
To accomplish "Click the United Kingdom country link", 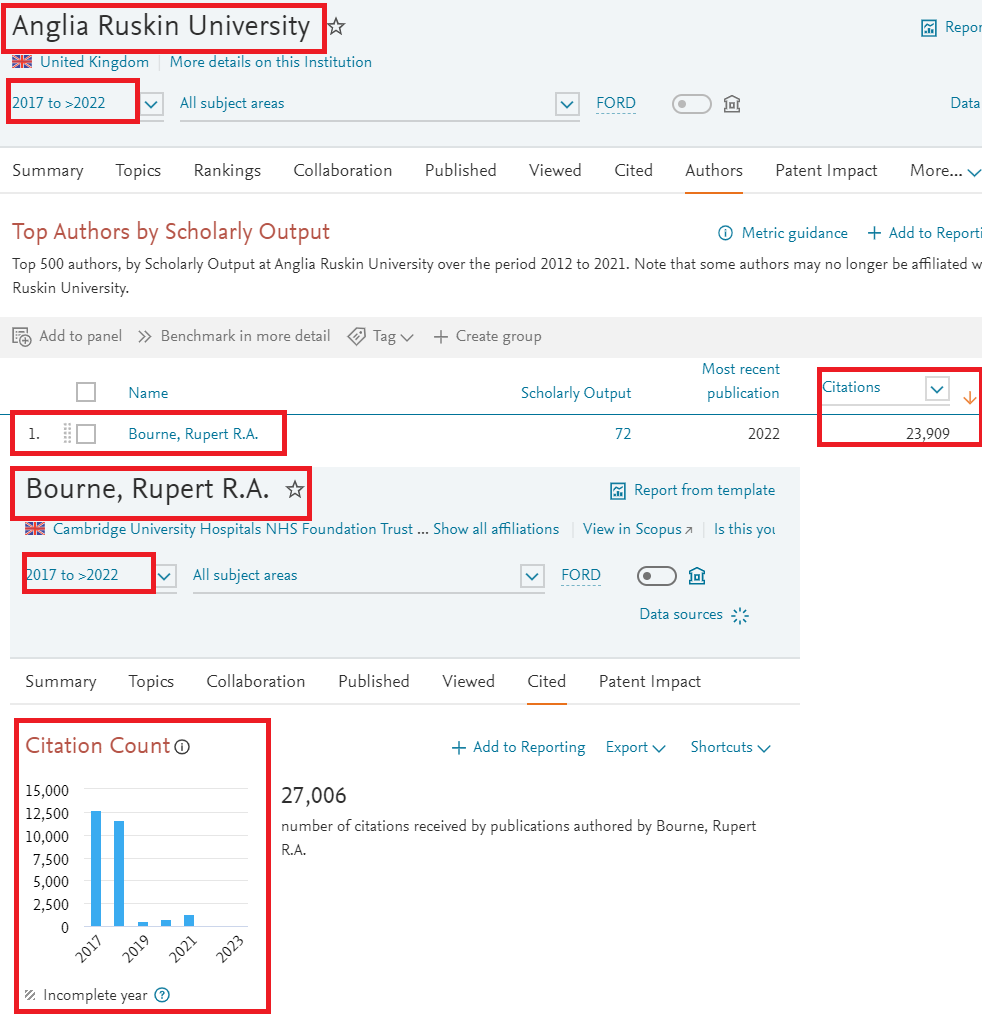I will pos(94,62).
